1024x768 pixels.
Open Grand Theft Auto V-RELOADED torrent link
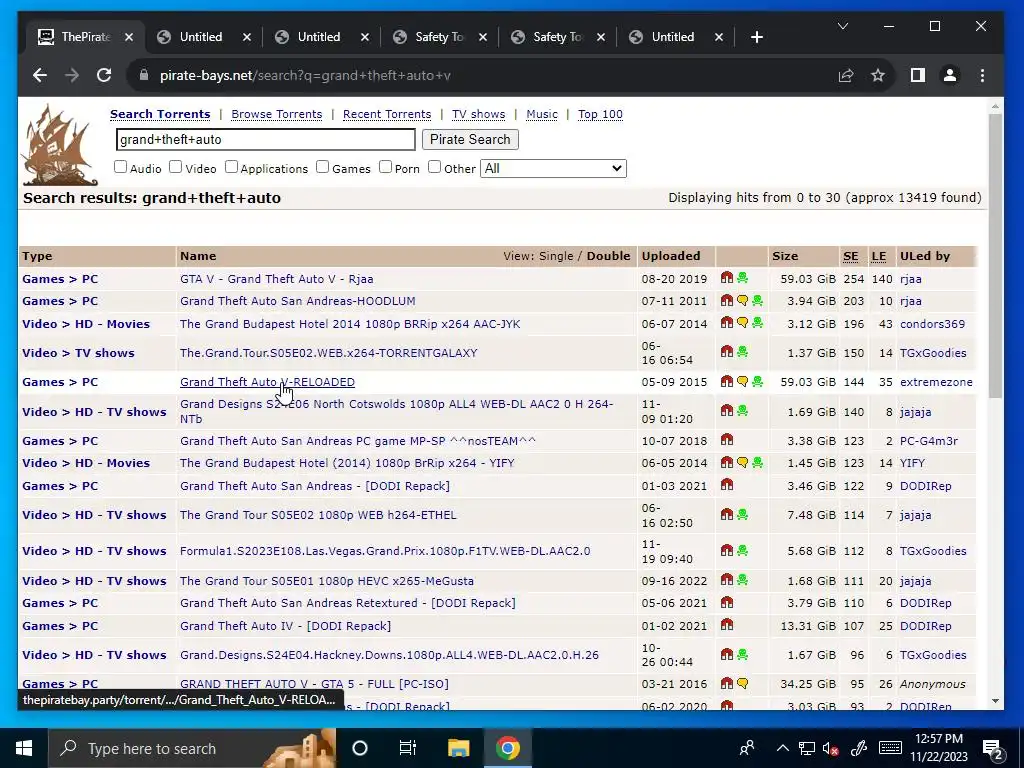tap(267, 382)
